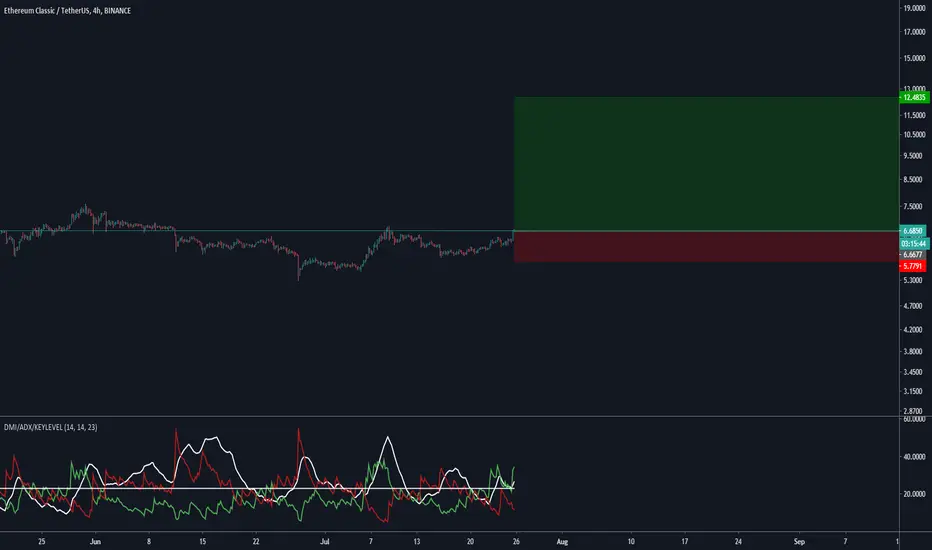Image resolution: width=932 pixels, height=550 pixels.
Task: Click the 6.6850 current price label
Action: tap(912, 231)
